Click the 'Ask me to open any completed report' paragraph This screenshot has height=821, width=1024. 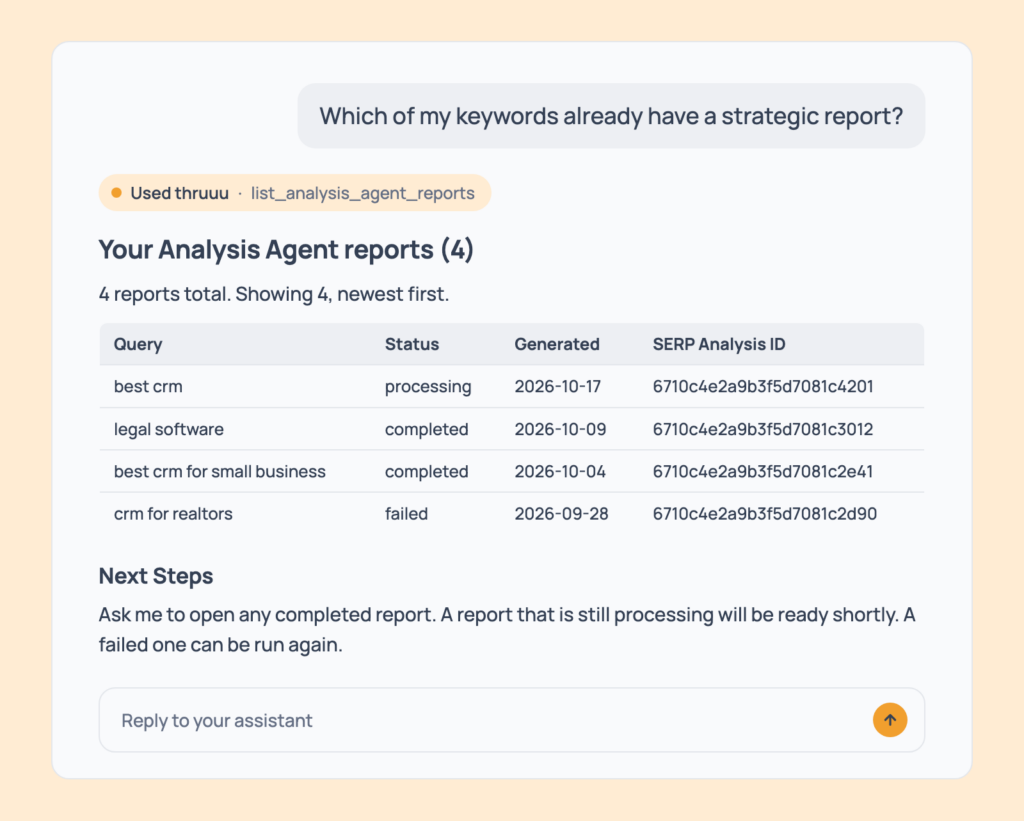coord(507,630)
